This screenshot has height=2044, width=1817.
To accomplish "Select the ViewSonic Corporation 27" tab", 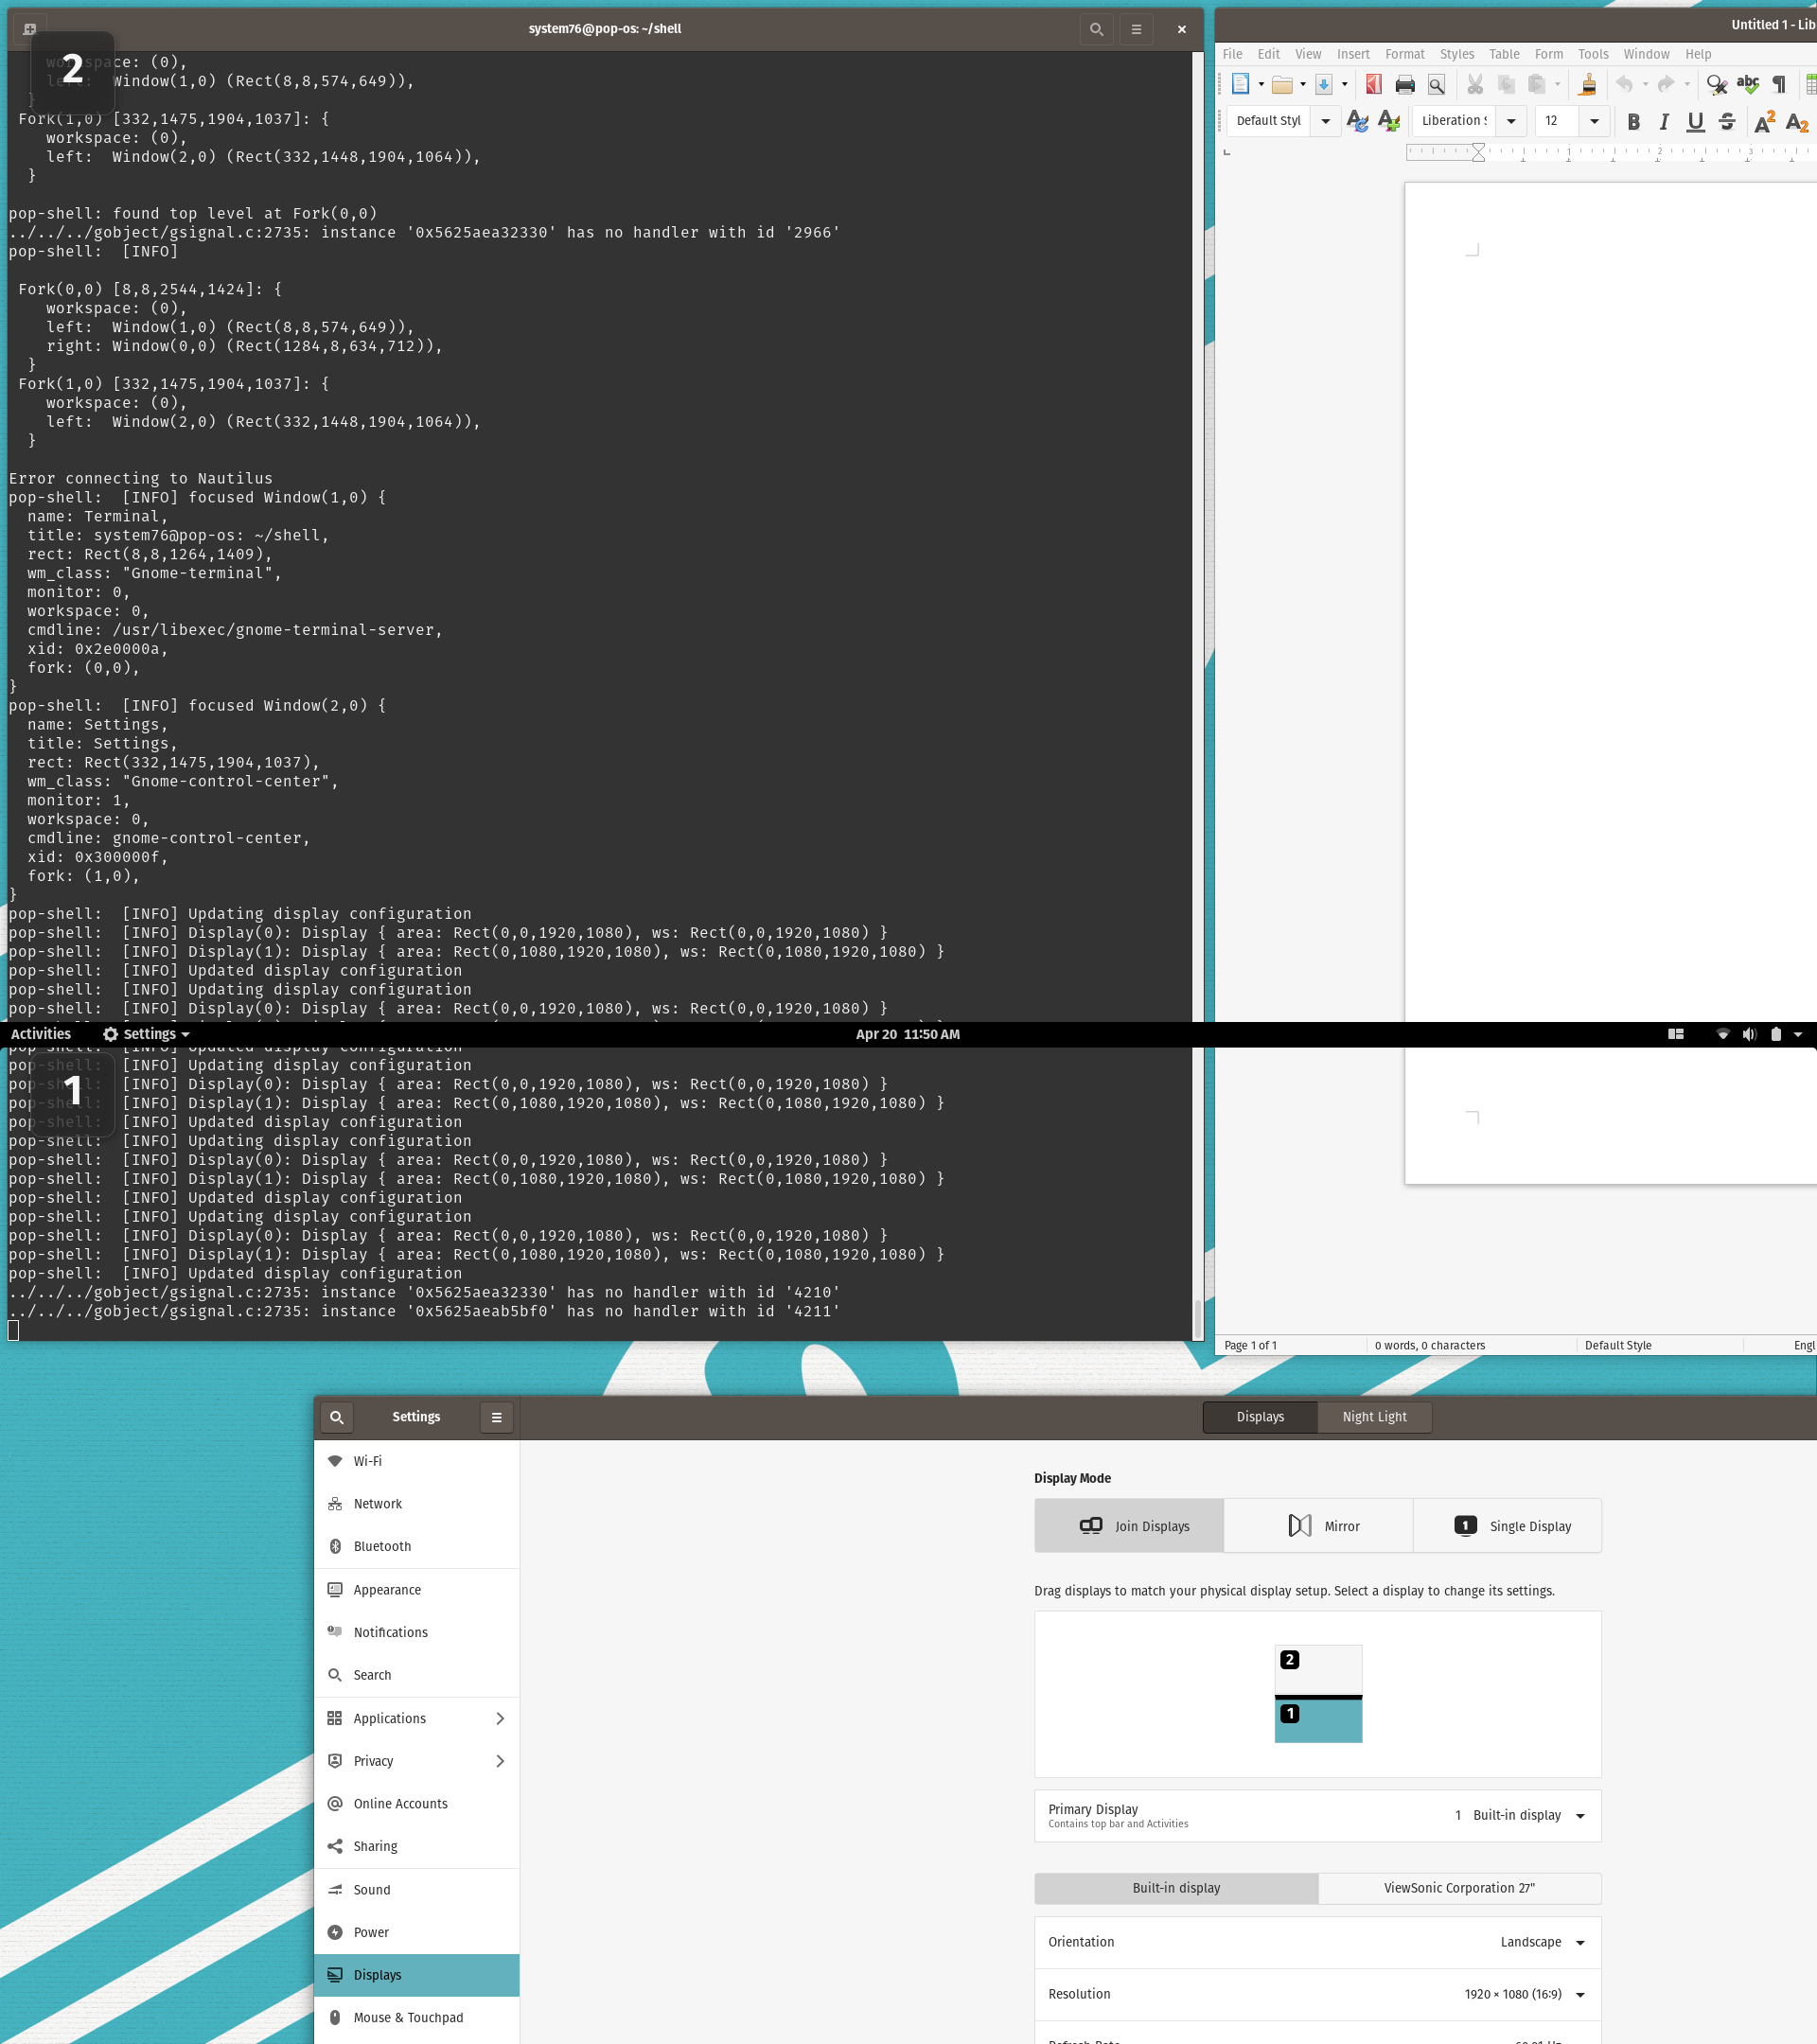I will (x=1459, y=1888).
